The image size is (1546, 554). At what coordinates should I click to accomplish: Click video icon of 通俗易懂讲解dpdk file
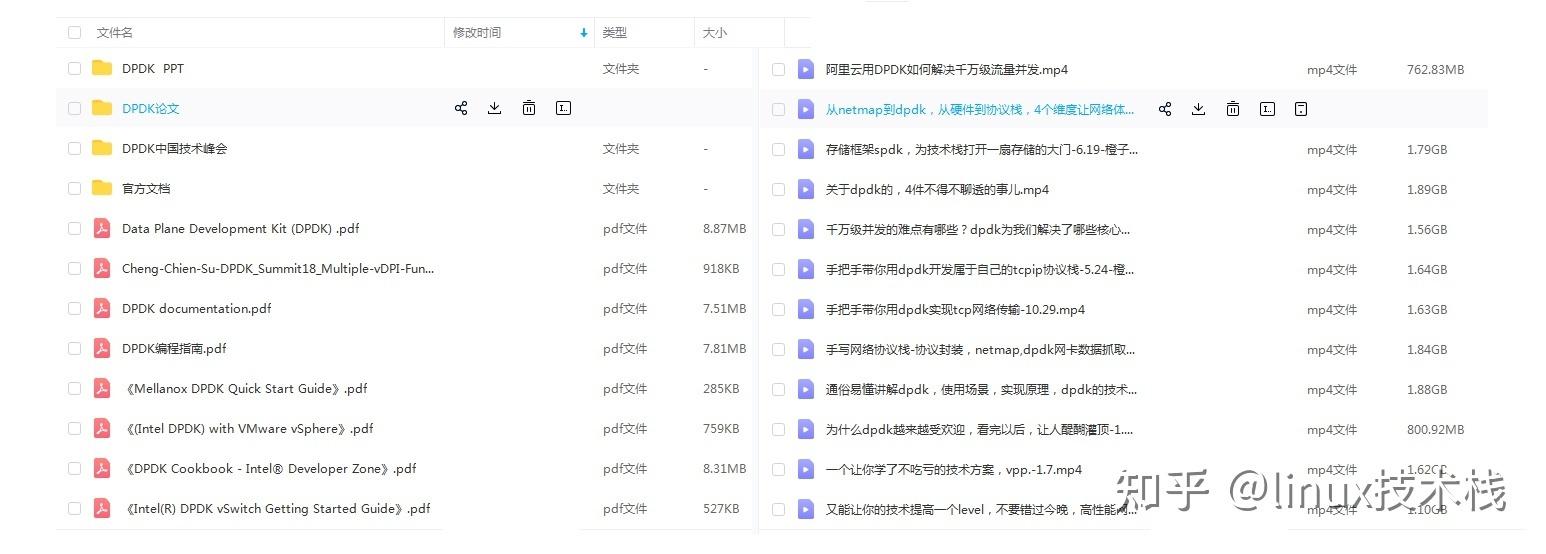pyautogui.click(x=806, y=389)
